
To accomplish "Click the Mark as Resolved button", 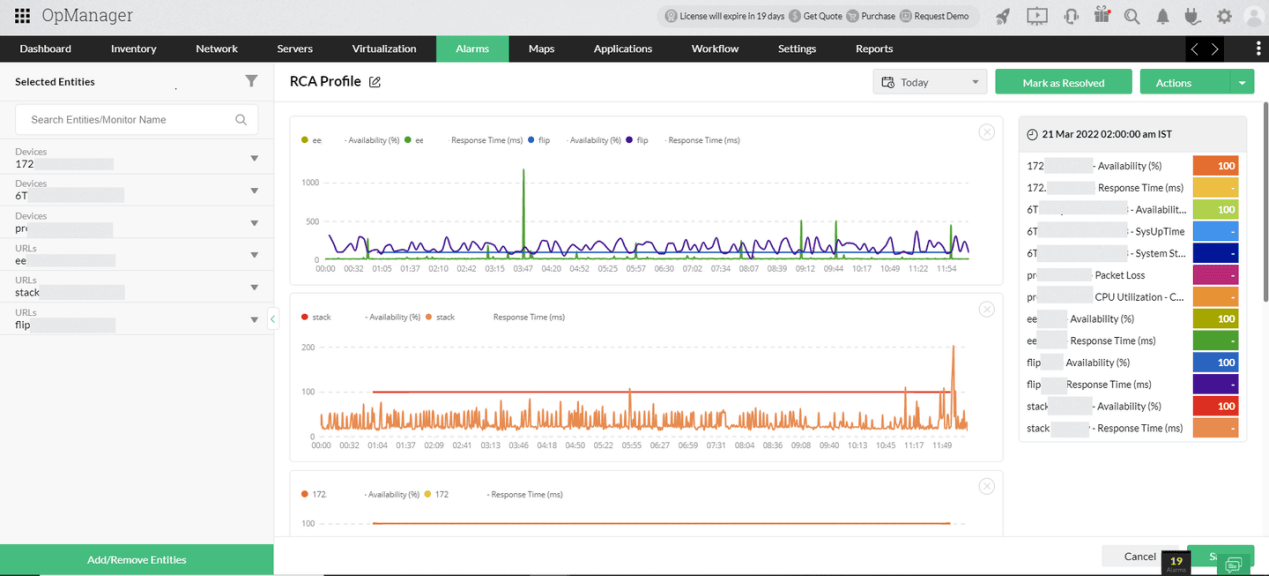I will tap(1063, 82).
